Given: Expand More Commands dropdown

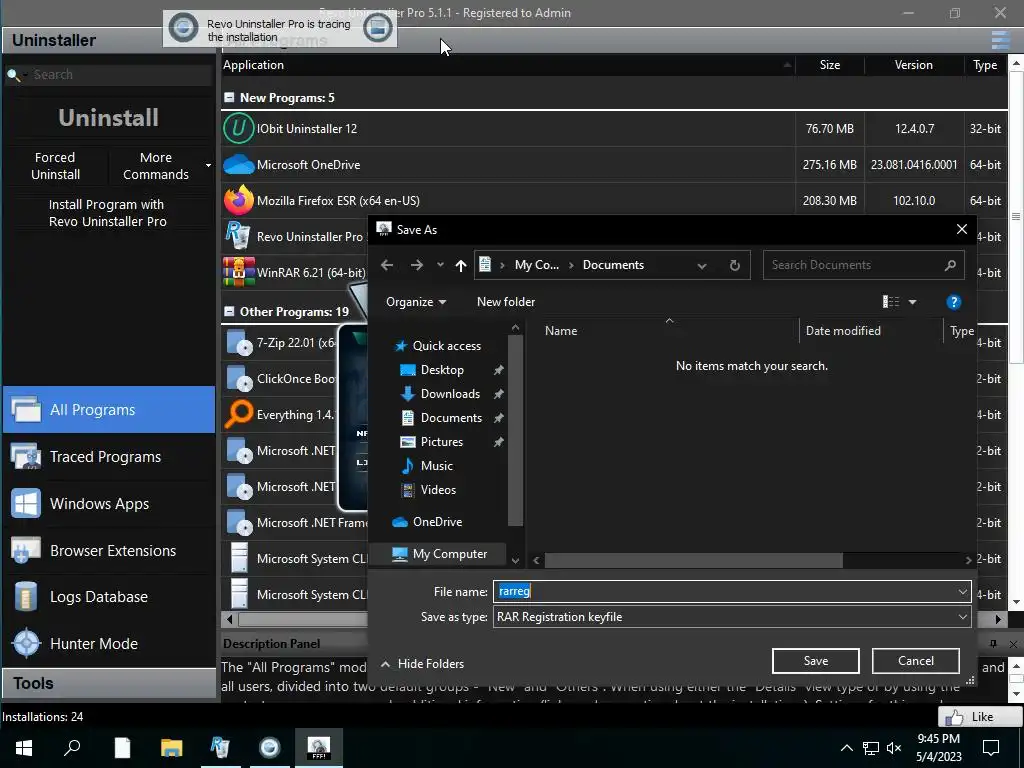Looking at the screenshot, I should pos(208,166).
